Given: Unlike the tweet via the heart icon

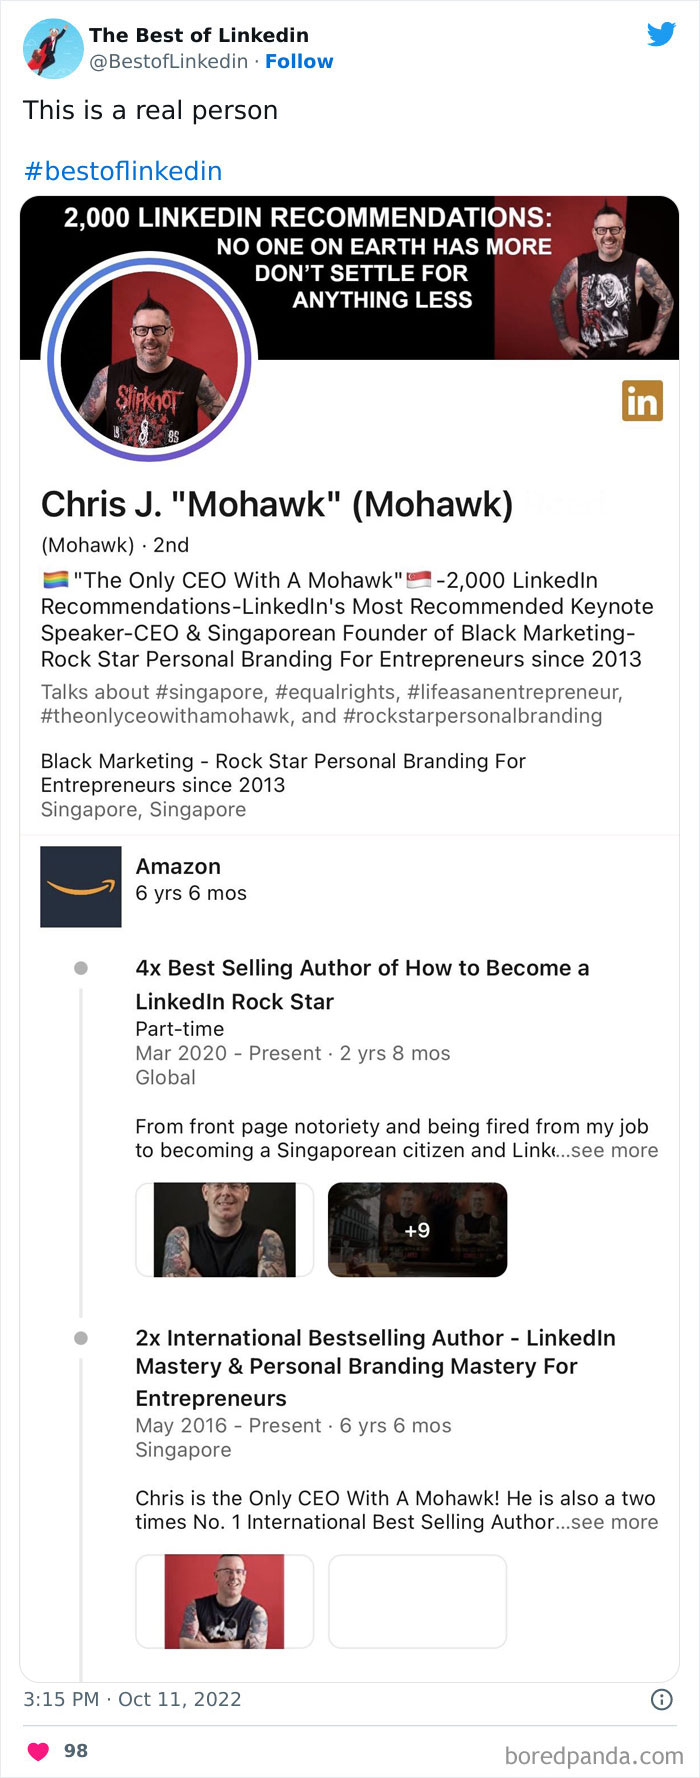Looking at the screenshot, I should (x=37, y=1750).
